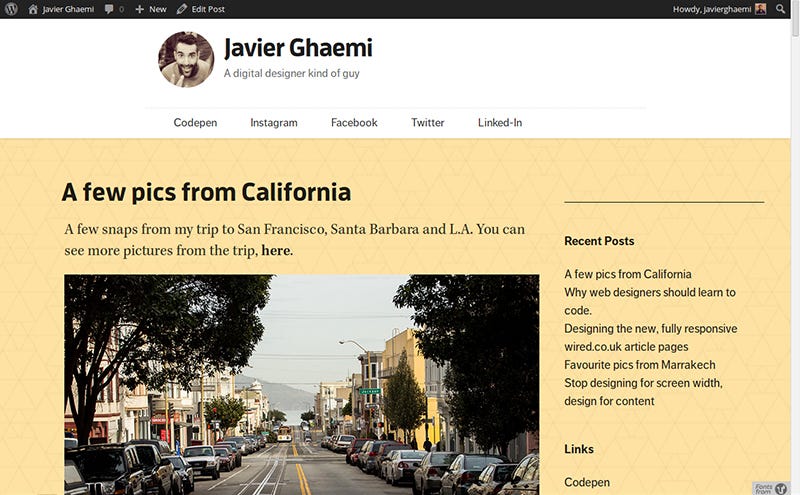This screenshot has width=800, height=495.
Task: Open the Linked-In navigation link
Action: coord(500,122)
